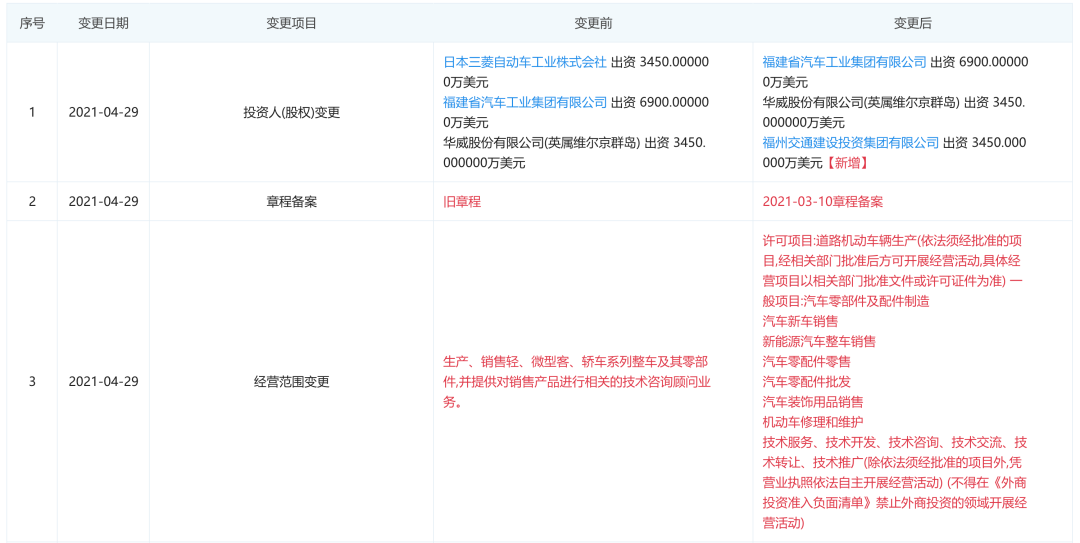
Task: Click the 2021-03-10章程备案 text
Action: pos(822,202)
